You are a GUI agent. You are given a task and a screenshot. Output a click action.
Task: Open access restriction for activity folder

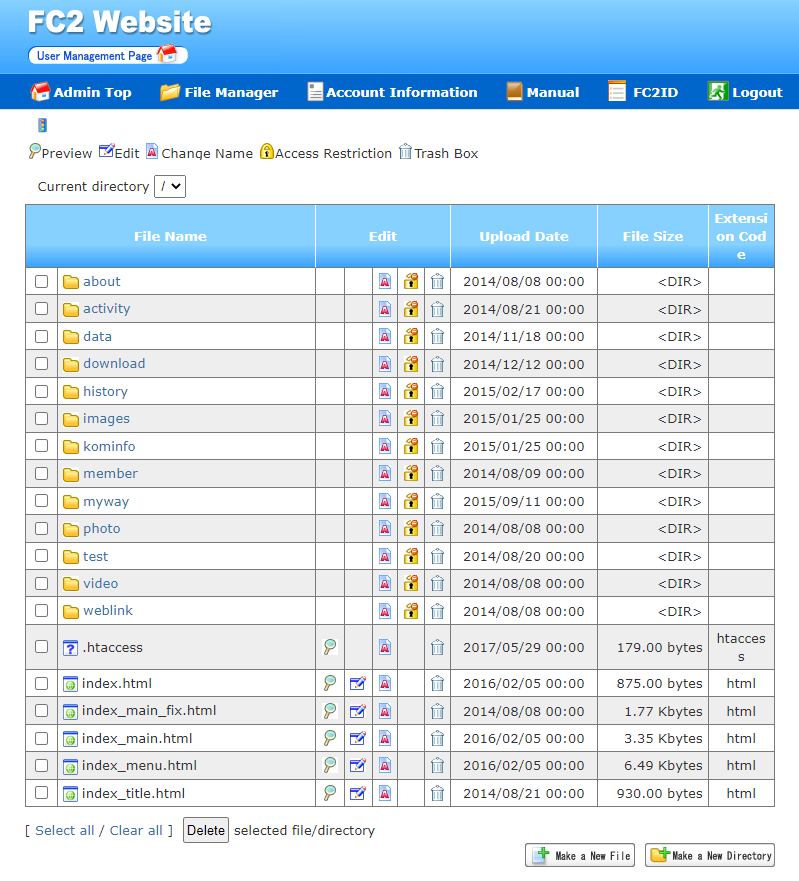click(x=411, y=309)
